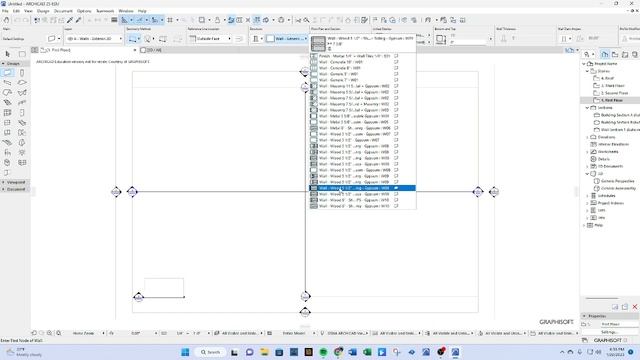Choose the highlighted Wall - Wood Gypsum W09 row

pos(362,188)
